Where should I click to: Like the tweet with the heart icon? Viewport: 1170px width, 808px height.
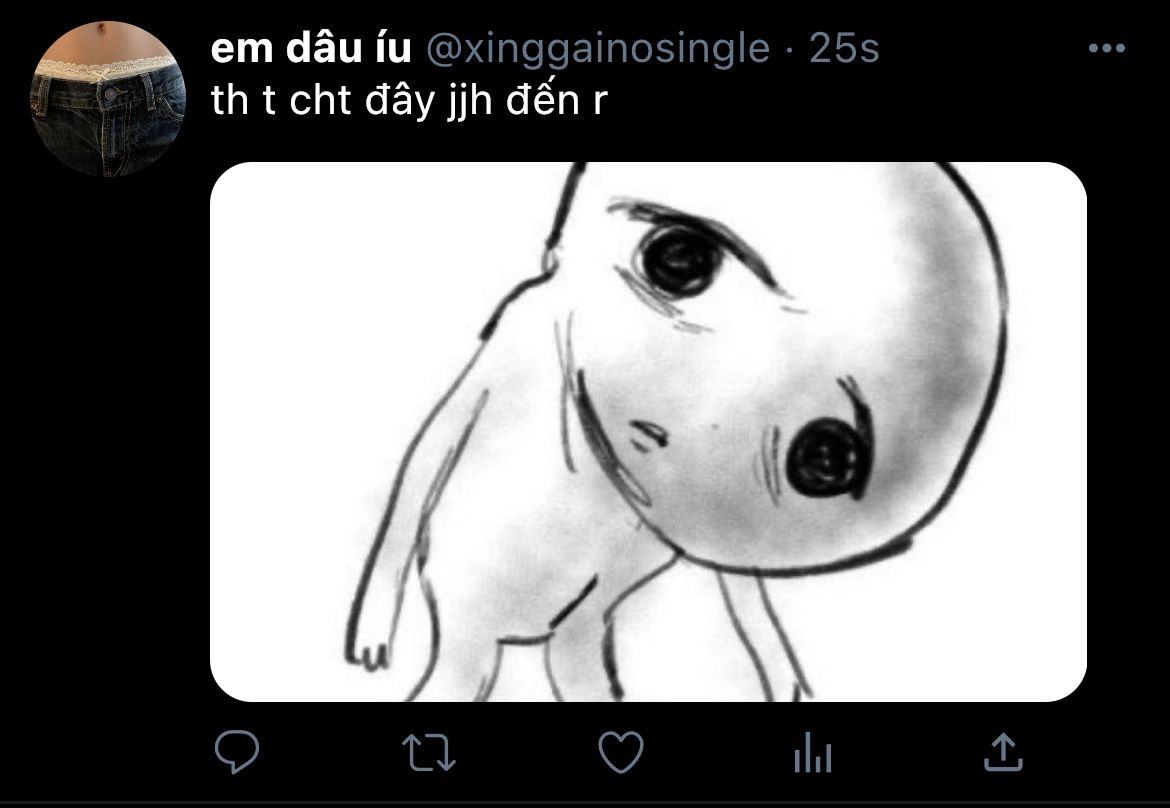click(x=621, y=752)
